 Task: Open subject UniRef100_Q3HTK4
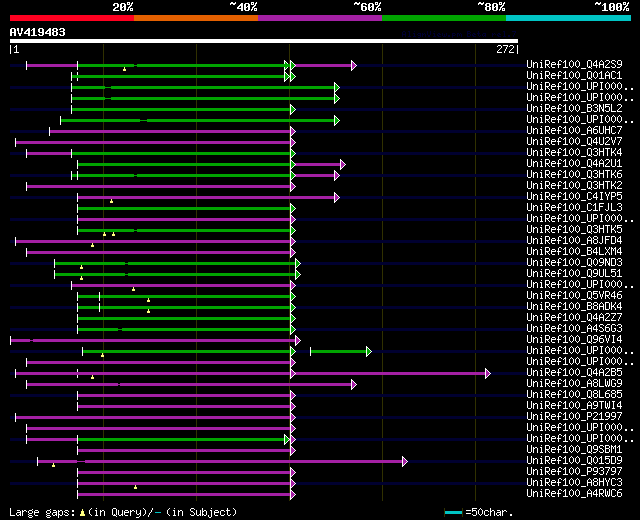point(574,153)
